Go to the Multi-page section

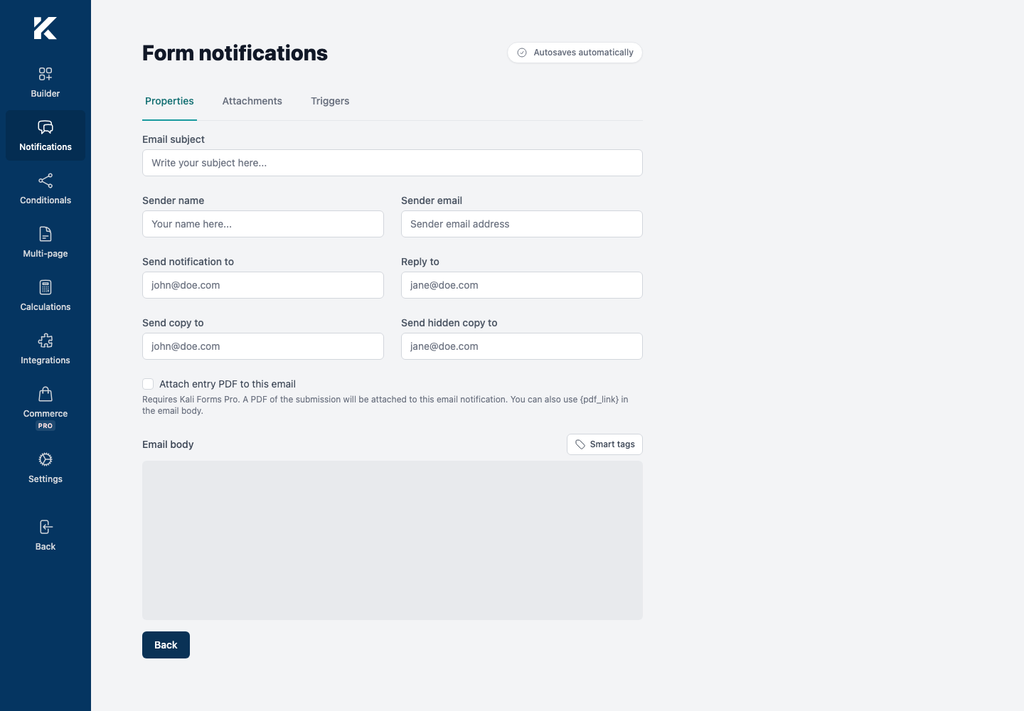[x=45, y=242]
